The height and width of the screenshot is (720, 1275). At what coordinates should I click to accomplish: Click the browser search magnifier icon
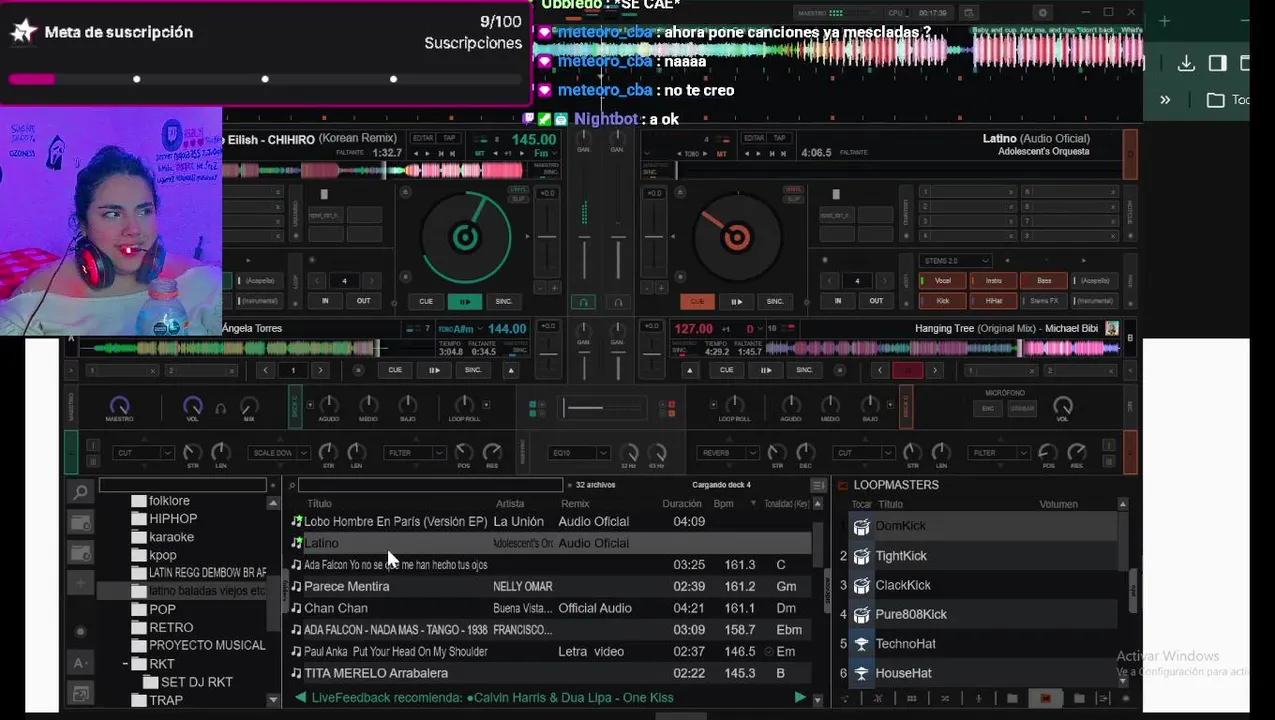click(x=81, y=491)
